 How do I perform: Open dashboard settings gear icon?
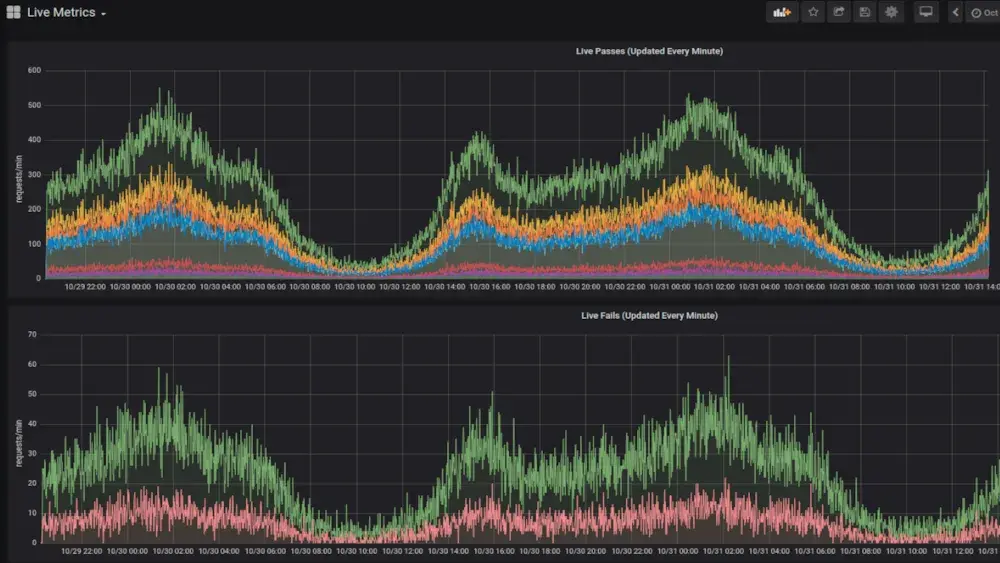[x=891, y=12]
